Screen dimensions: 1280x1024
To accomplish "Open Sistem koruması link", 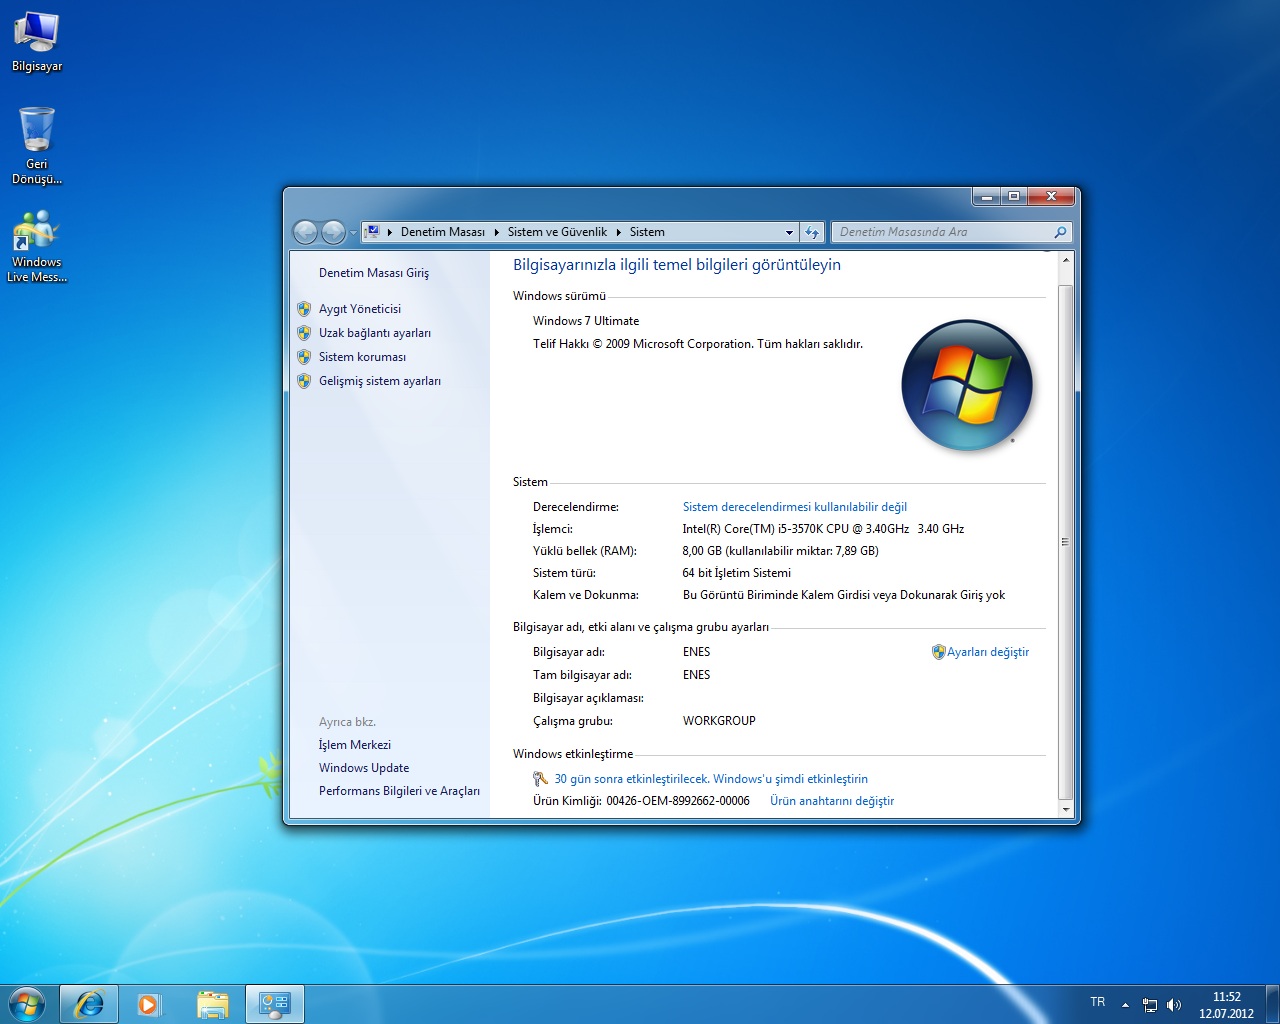I will pyautogui.click(x=362, y=357).
